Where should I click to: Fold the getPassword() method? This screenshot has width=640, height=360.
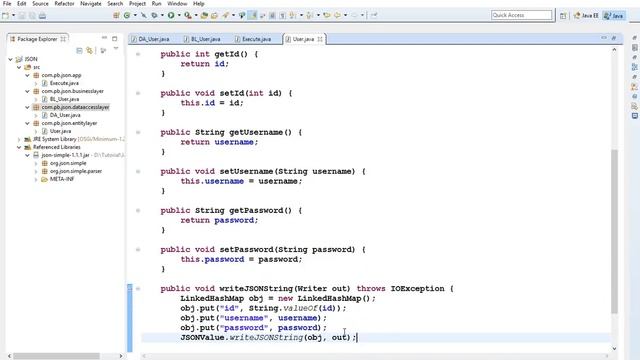click(138, 211)
